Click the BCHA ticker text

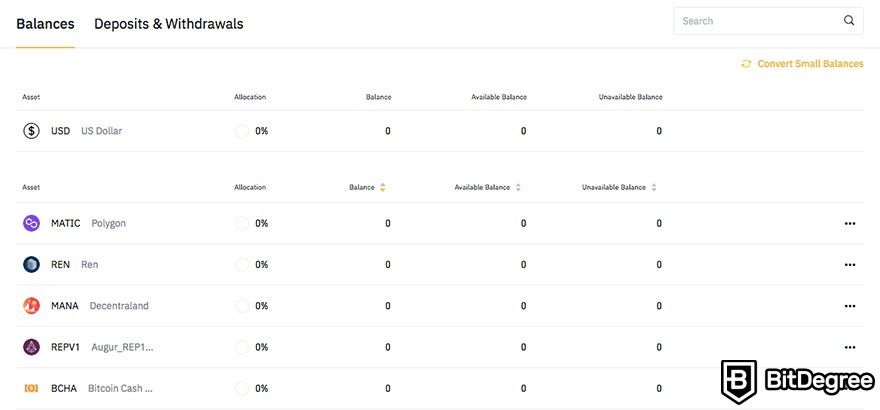[64, 388]
